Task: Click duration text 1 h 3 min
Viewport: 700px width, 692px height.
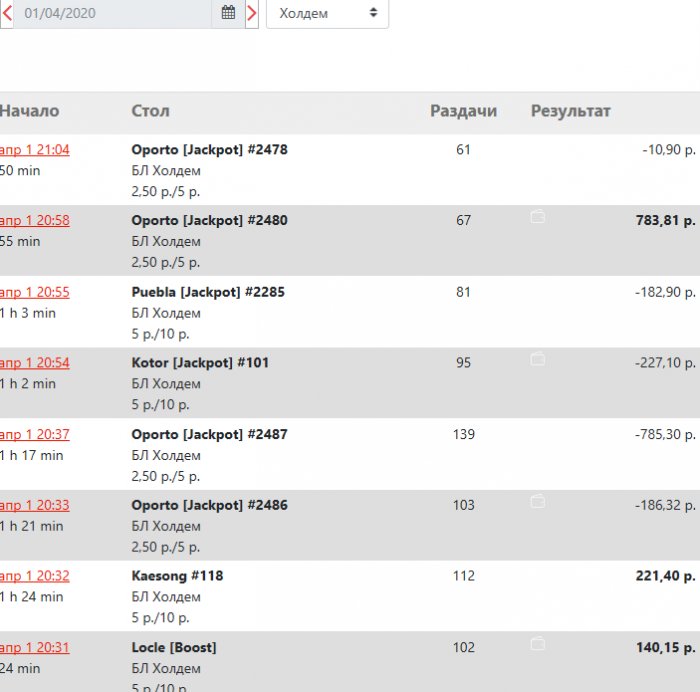Action: (28, 313)
